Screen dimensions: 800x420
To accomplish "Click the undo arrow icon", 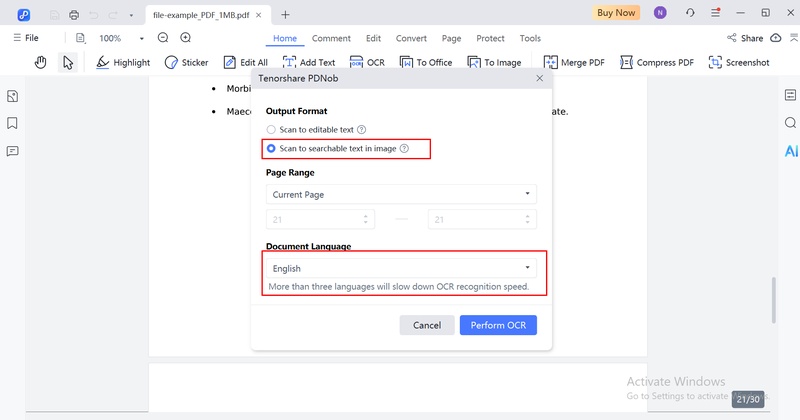I will click(94, 15).
